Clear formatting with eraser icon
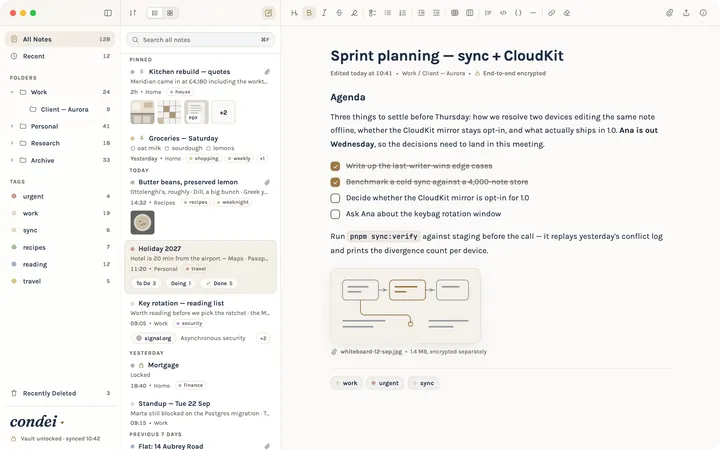This screenshot has width=720, height=450. 567,13
